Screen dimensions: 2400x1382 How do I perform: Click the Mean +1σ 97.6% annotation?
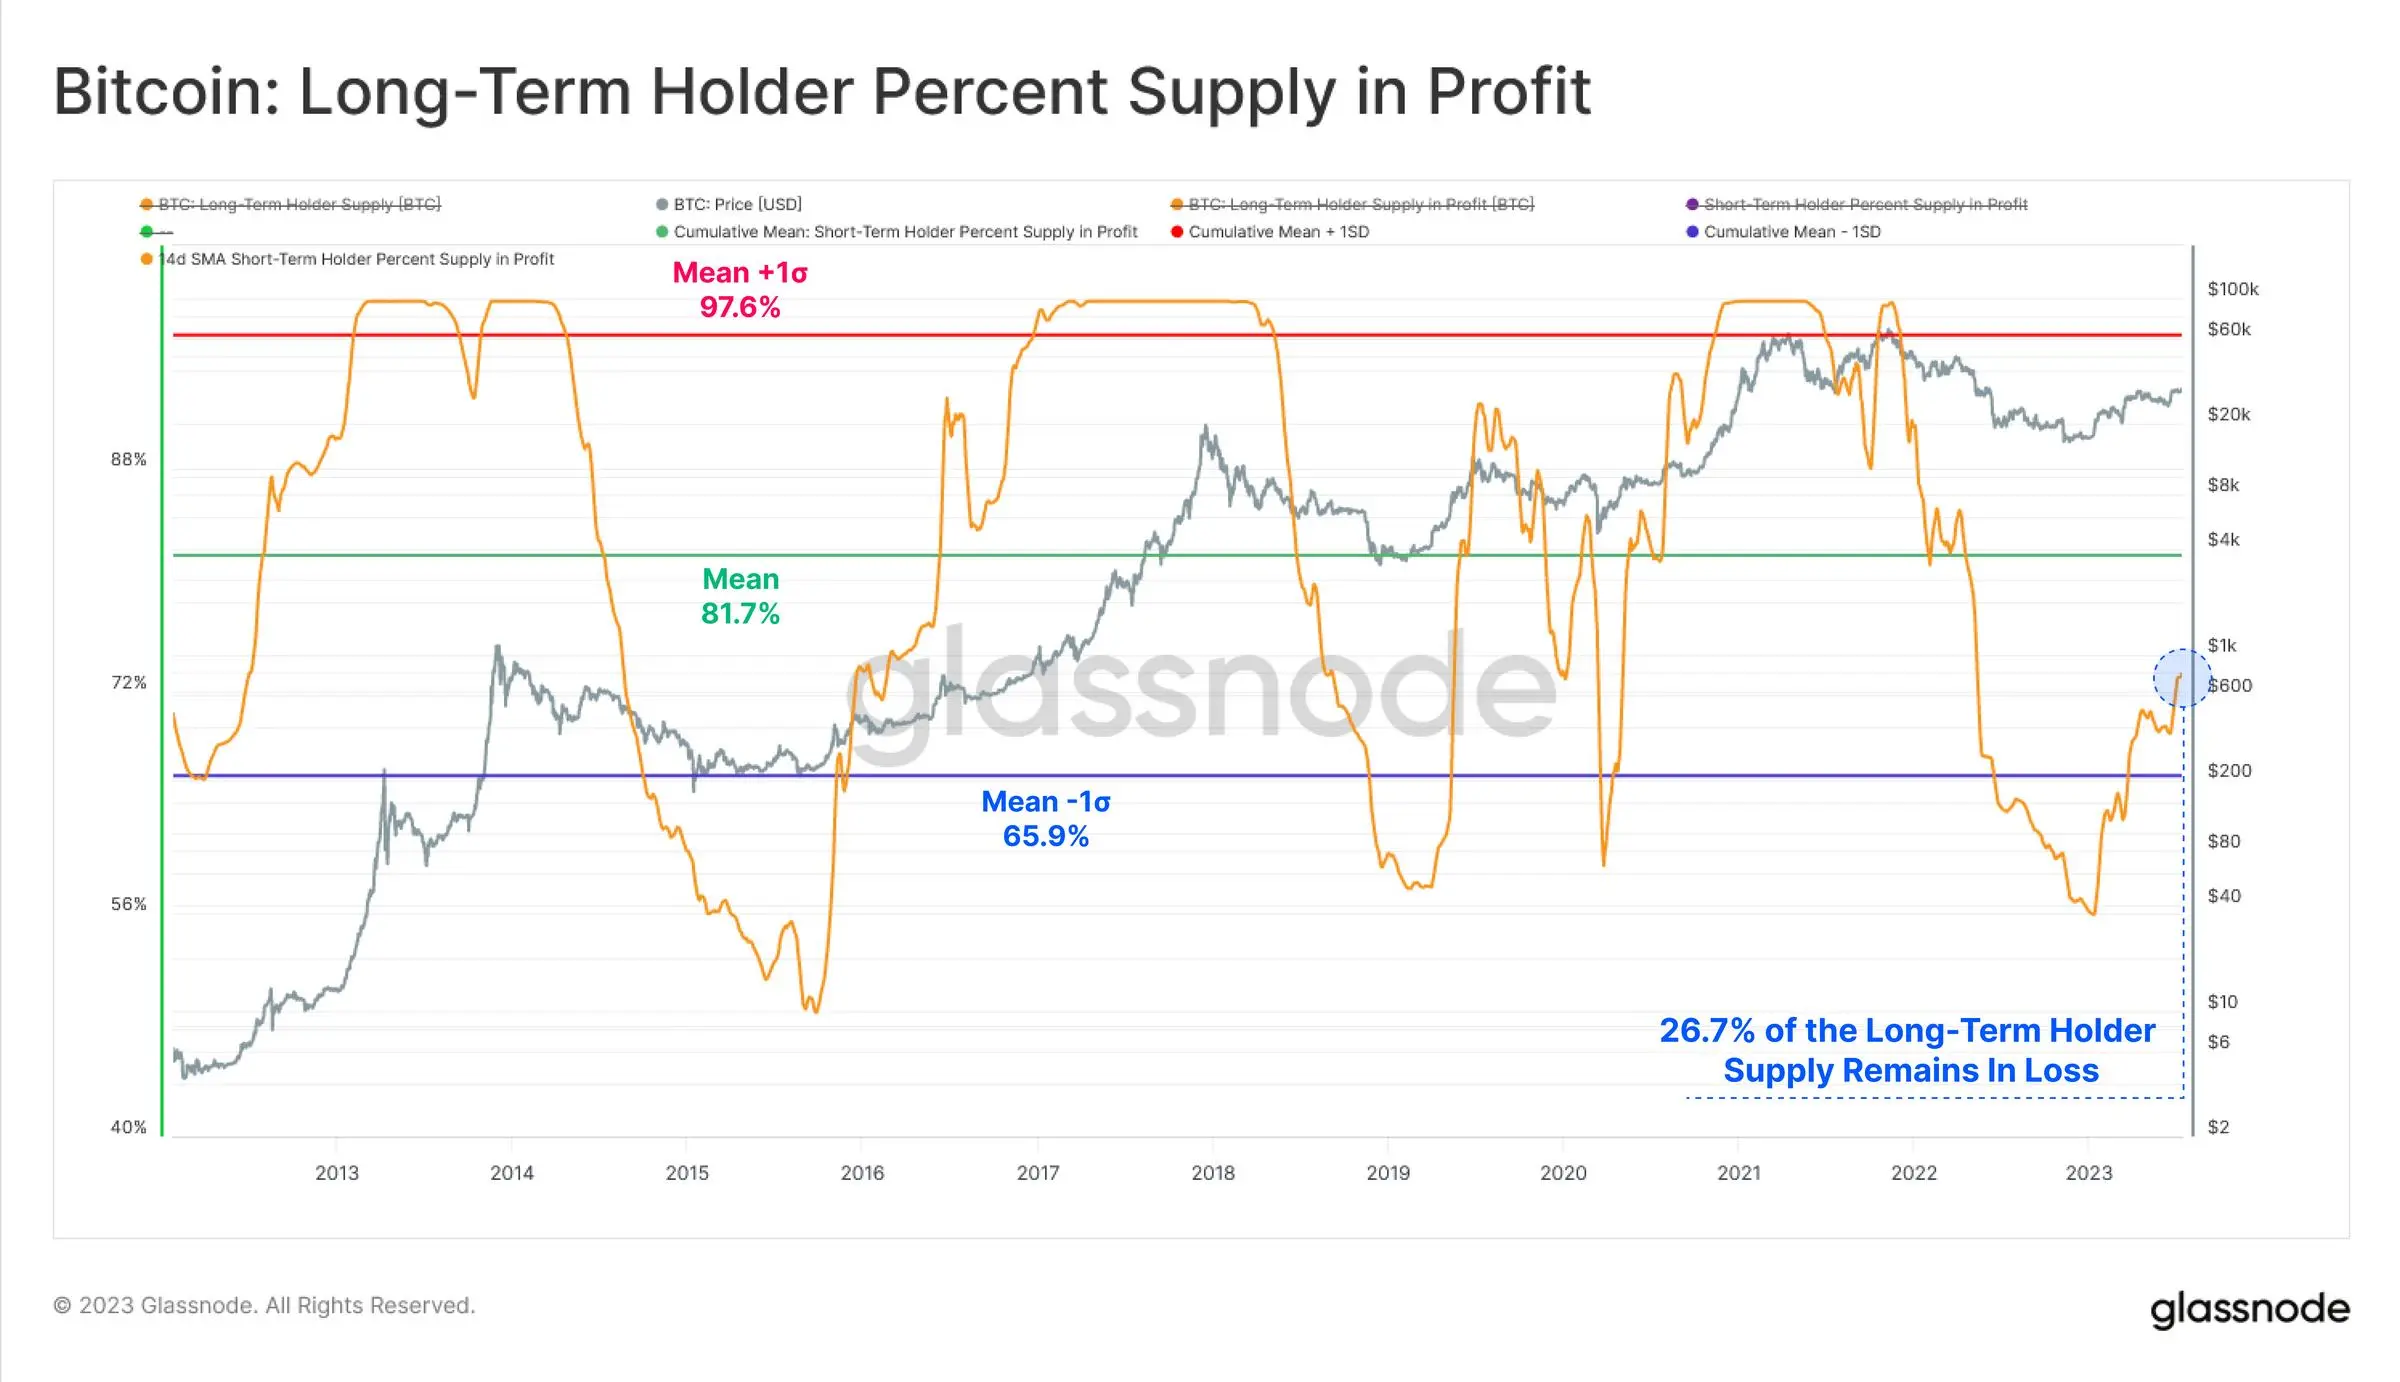pos(740,290)
